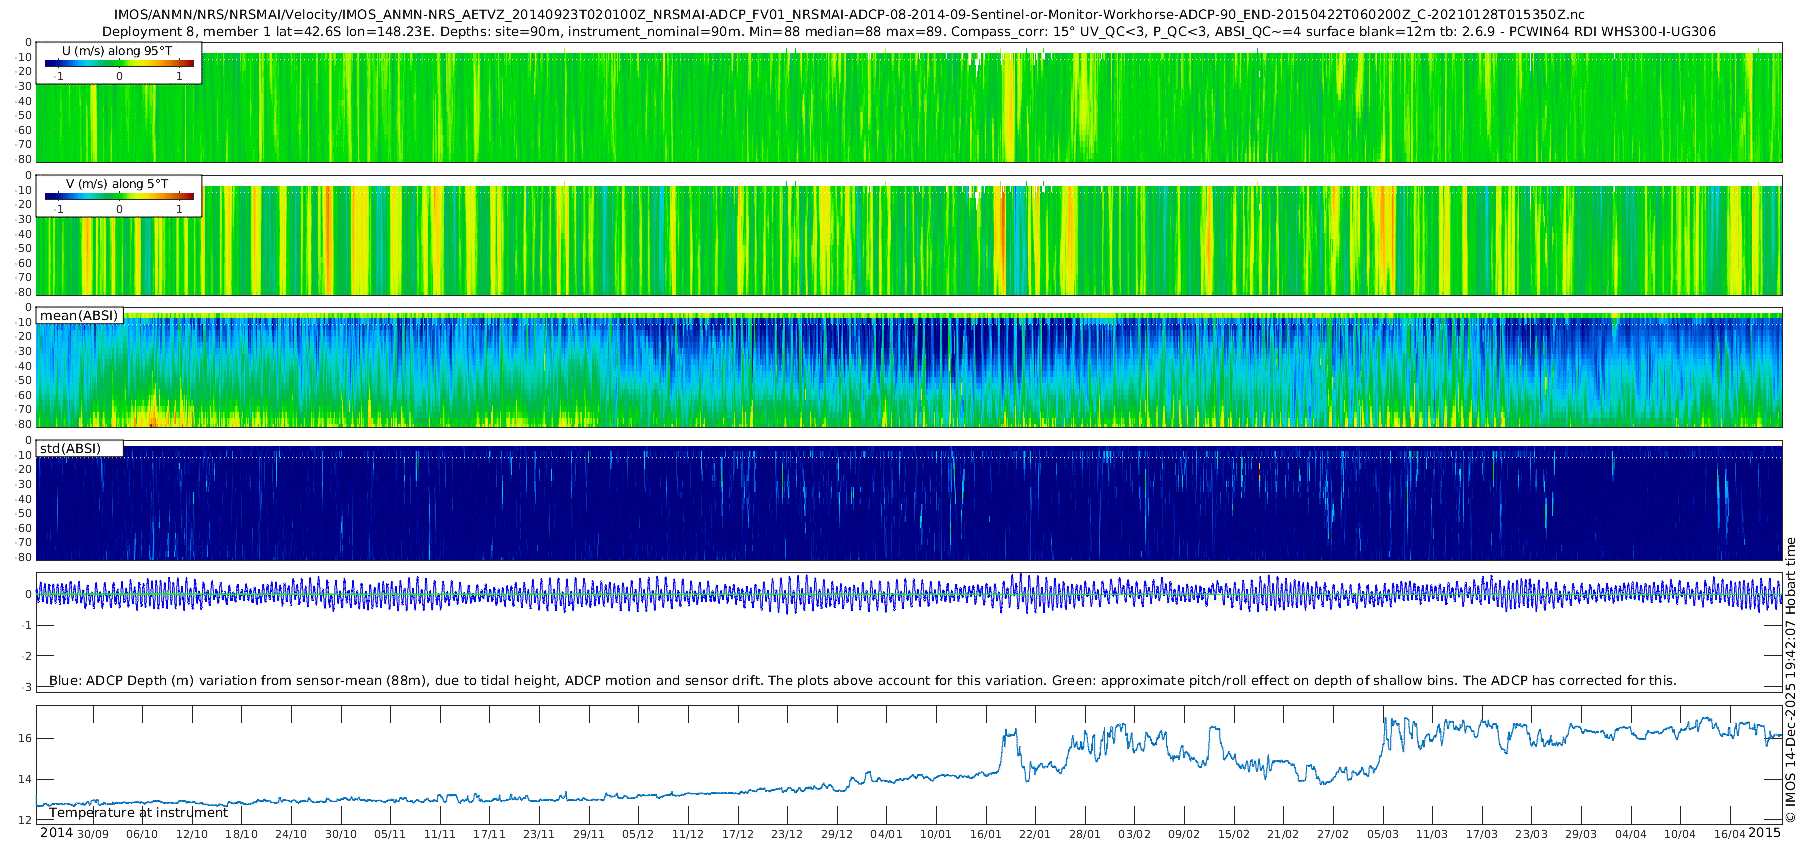This screenshot has width=1800, height=850.
Task: Click the blue ADCP depth description caption
Action: 862,680
